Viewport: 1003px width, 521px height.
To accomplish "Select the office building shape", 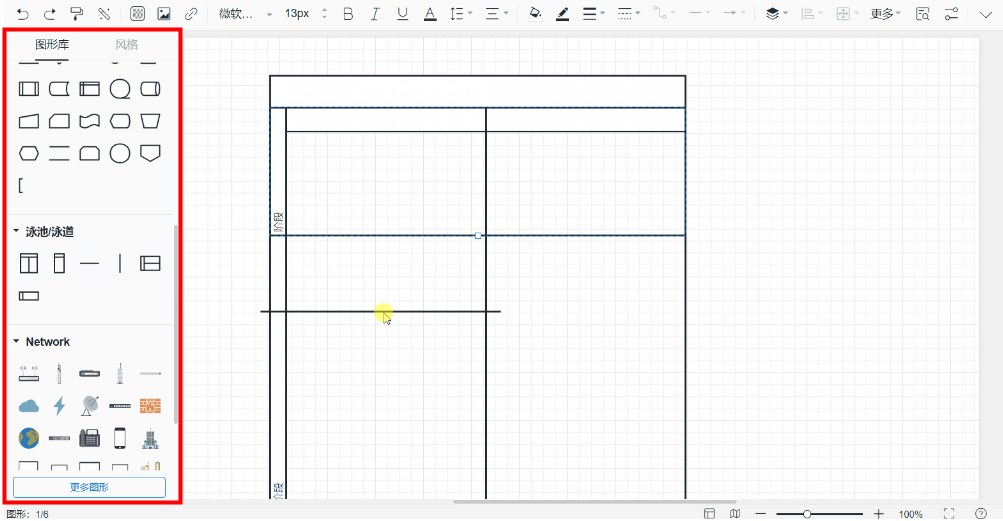I will [150, 438].
